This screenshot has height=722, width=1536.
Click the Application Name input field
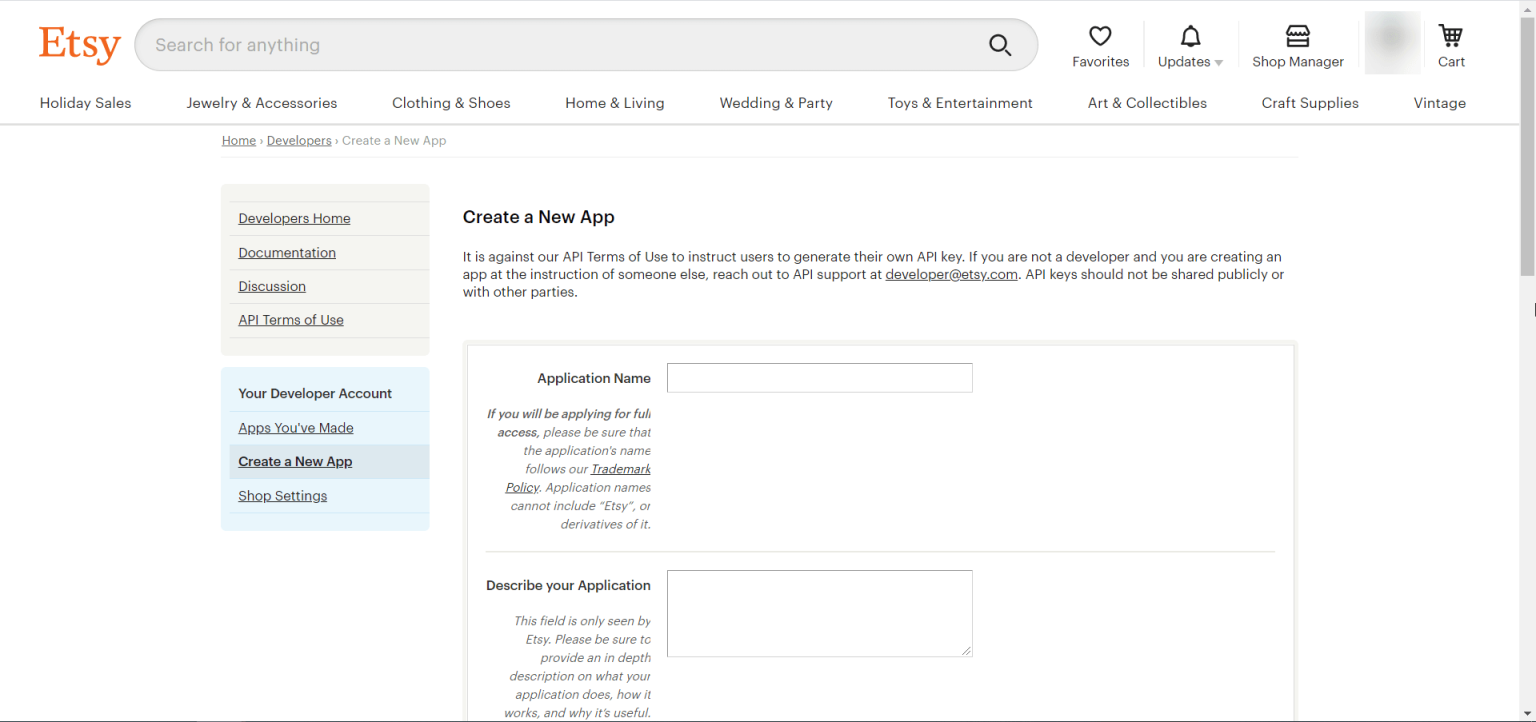pos(819,378)
